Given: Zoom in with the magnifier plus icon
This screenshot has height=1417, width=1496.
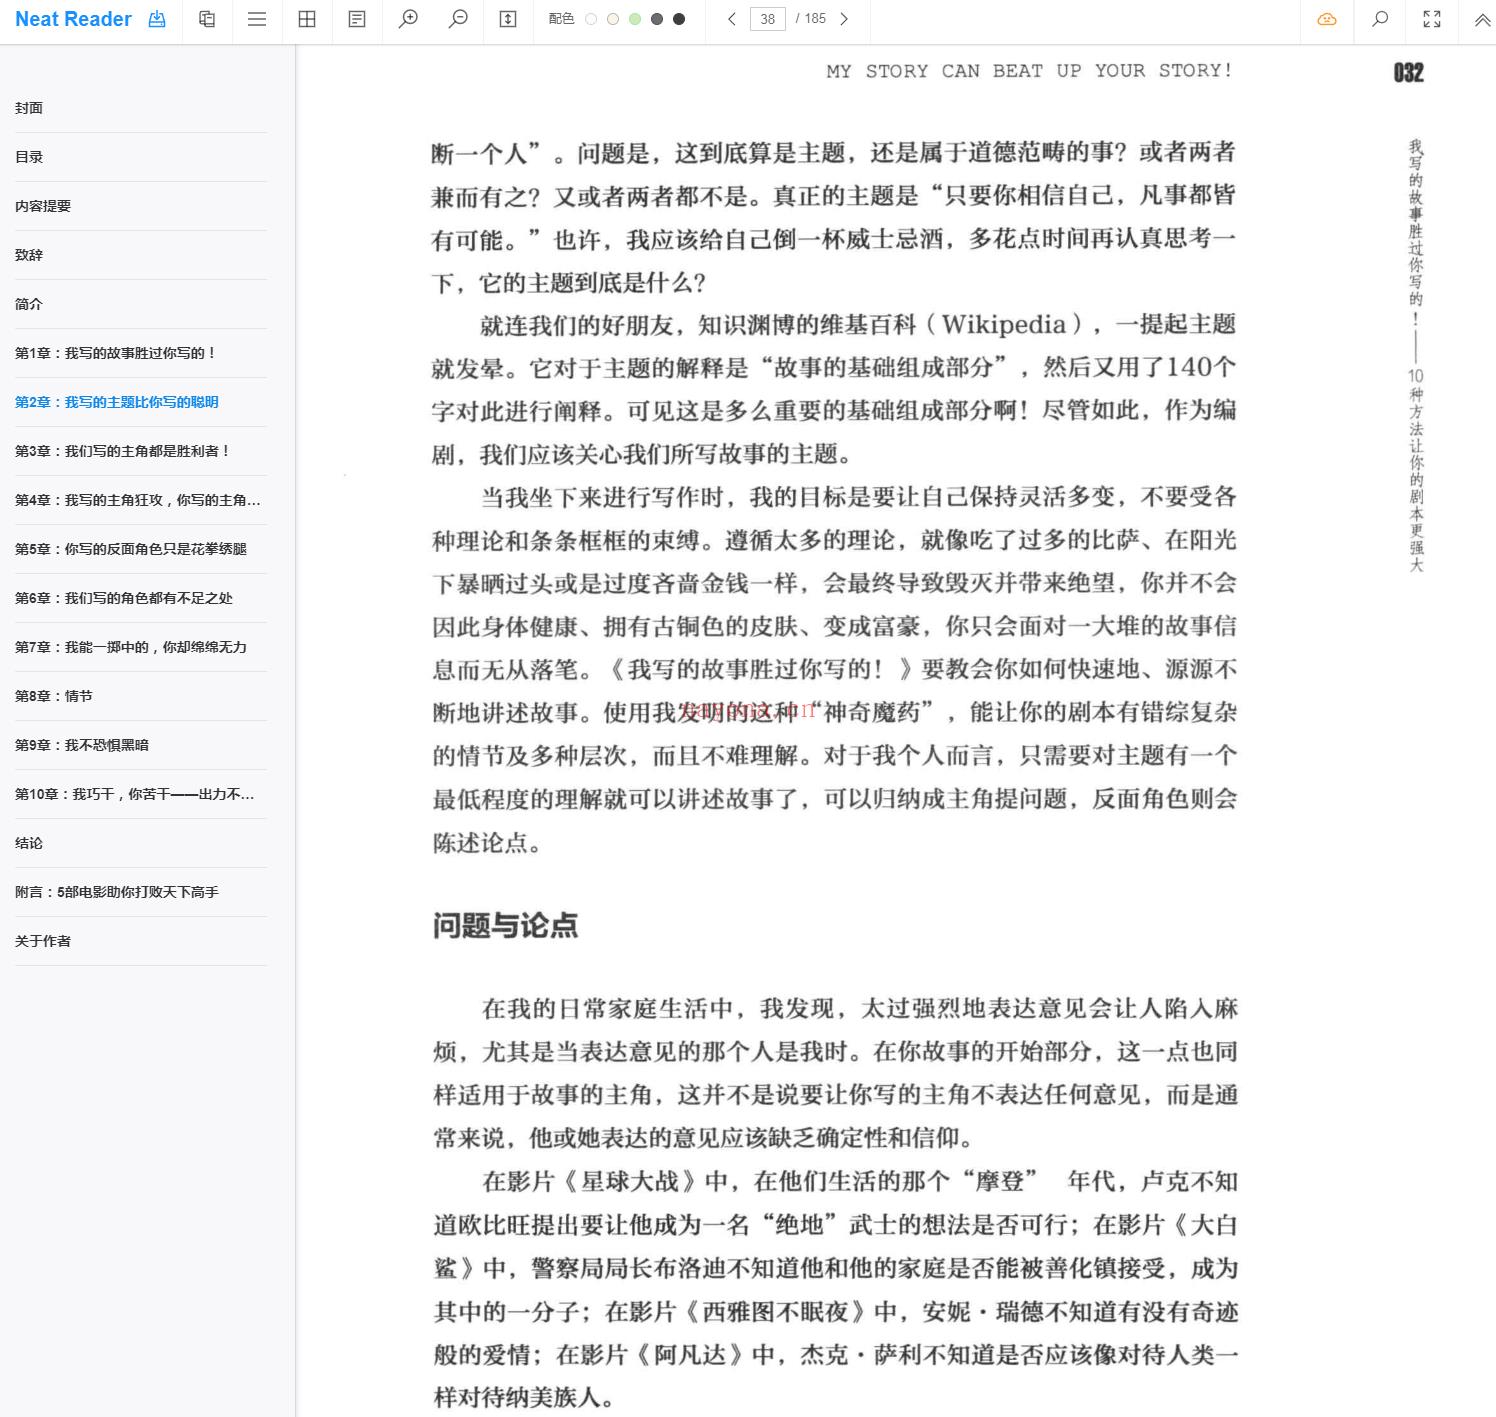Looking at the screenshot, I should (408, 19).
